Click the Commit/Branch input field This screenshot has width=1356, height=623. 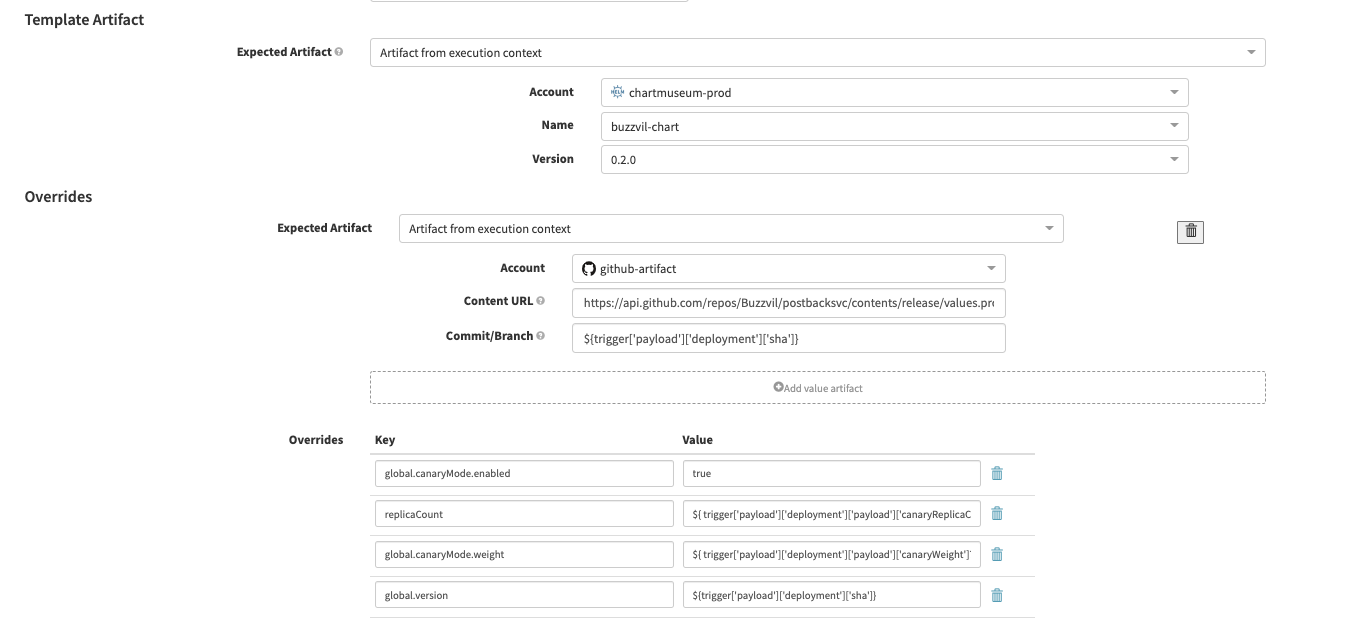[789, 339]
